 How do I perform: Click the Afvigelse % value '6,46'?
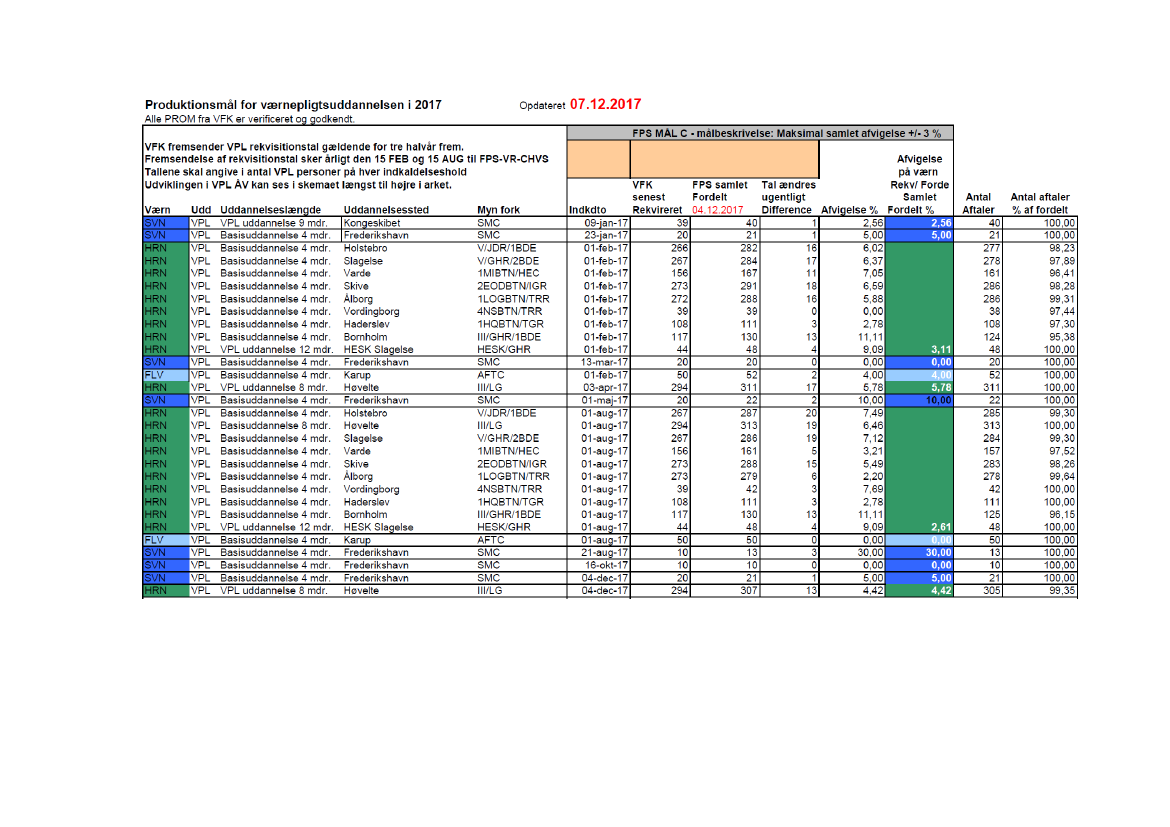coord(873,426)
